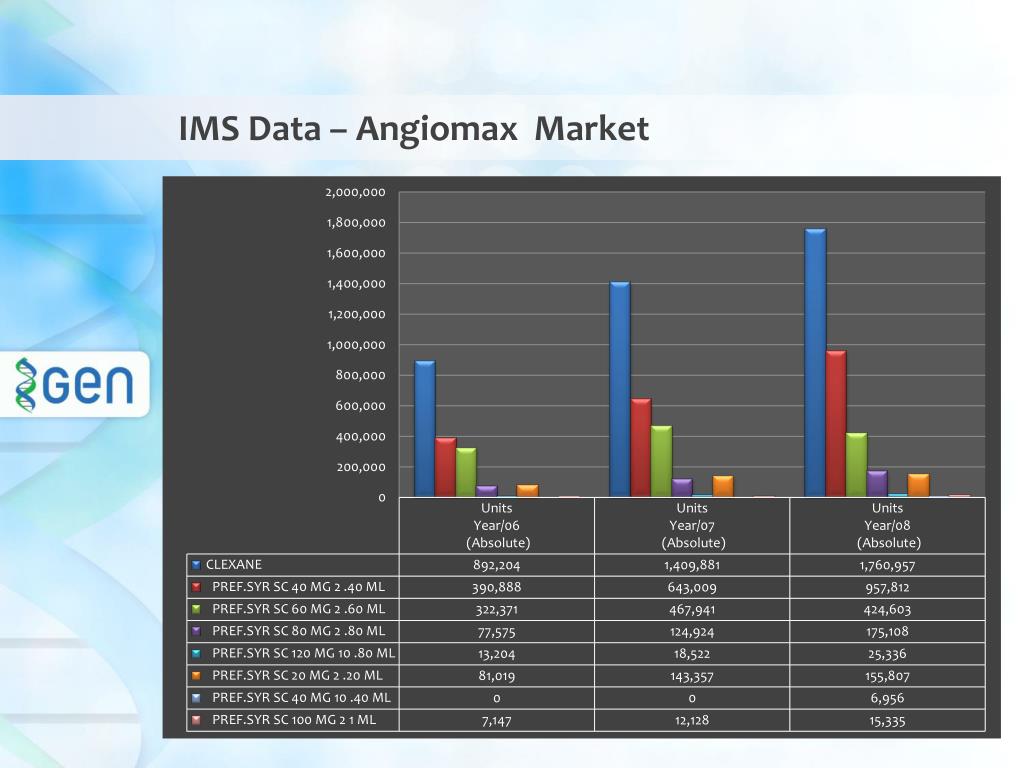Click the 1,000,000 axis label
This screenshot has height=768, width=1024.
[x=356, y=345]
